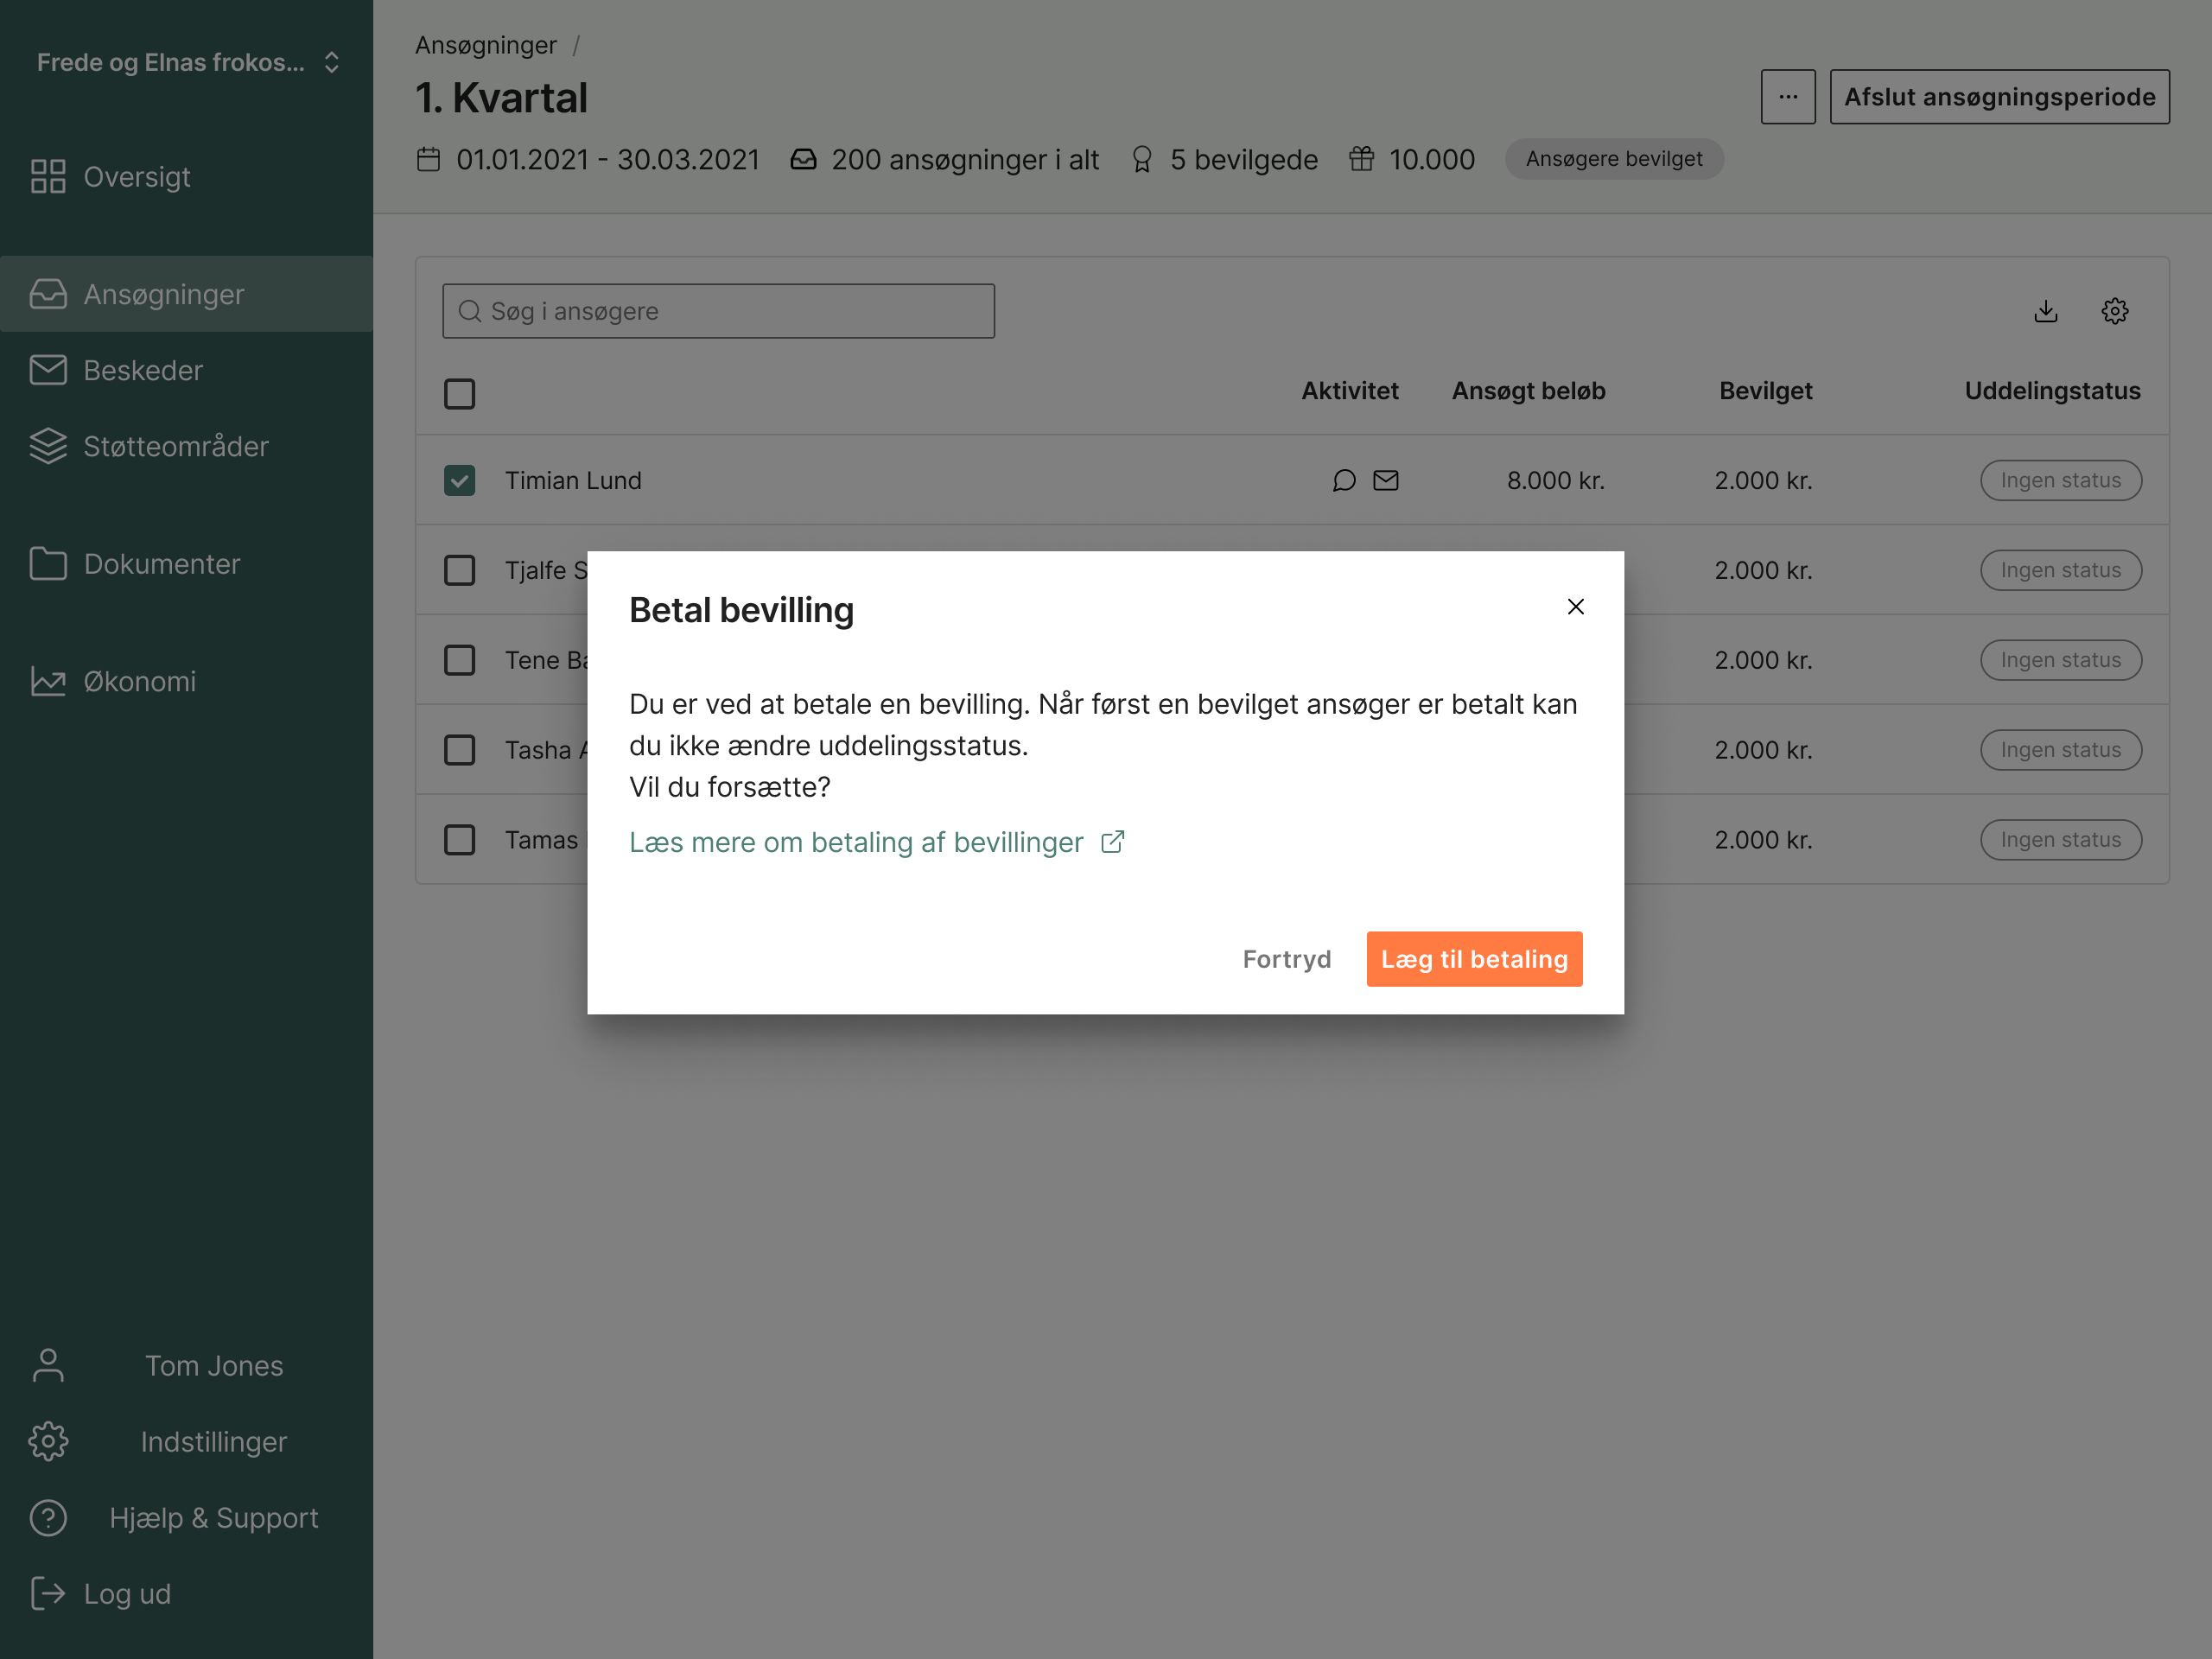This screenshot has width=2212, height=1659.
Task: Open the Ingen status dropdown for Timian Lund
Action: (x=2061, y=480)
